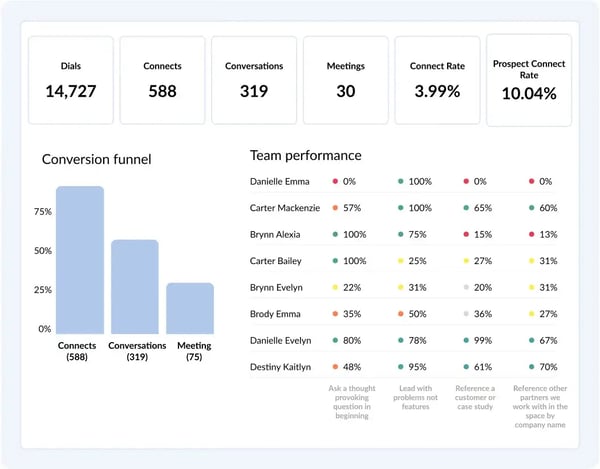Select the Carter Bailey row name

coord(276,261)
